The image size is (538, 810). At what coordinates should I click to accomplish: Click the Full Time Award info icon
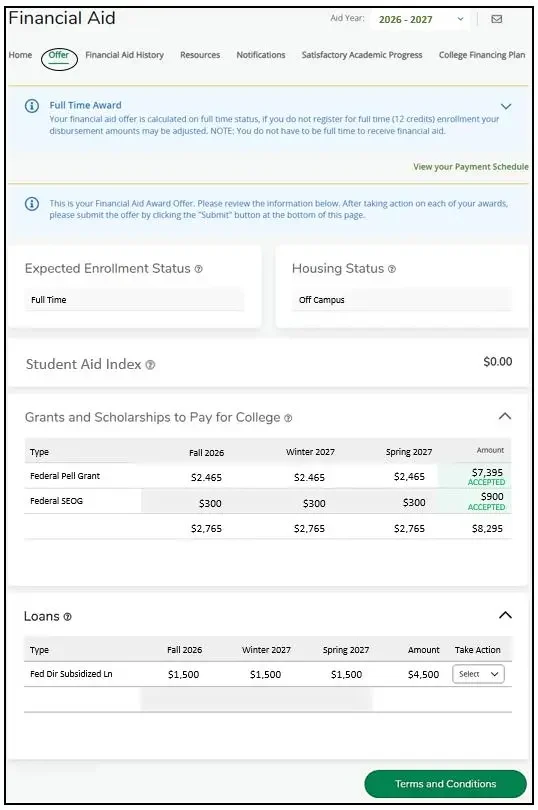32,106
